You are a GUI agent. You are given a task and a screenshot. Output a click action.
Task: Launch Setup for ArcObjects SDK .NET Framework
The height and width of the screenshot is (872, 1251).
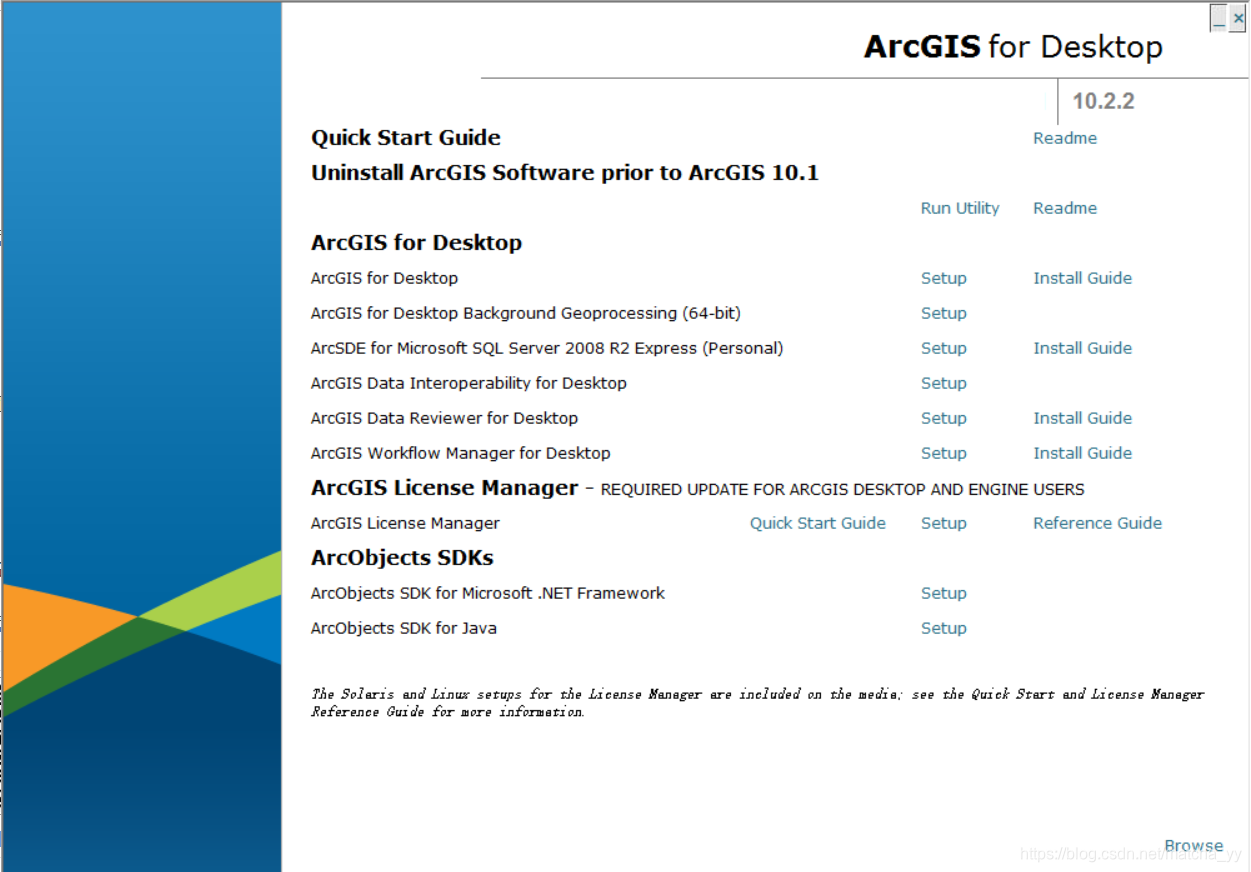coord(944,593)
